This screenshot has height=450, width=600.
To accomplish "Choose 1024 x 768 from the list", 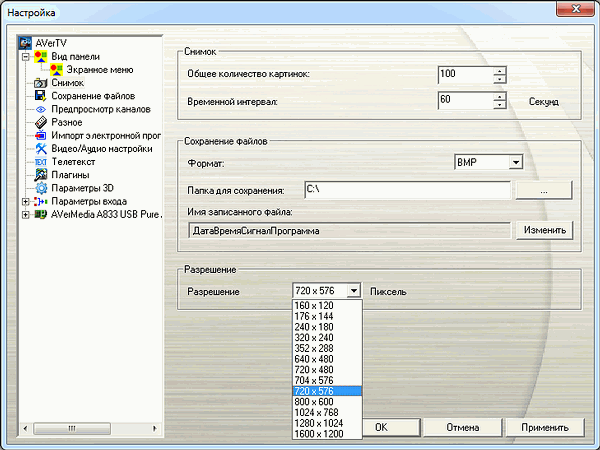I will [327, 412].
